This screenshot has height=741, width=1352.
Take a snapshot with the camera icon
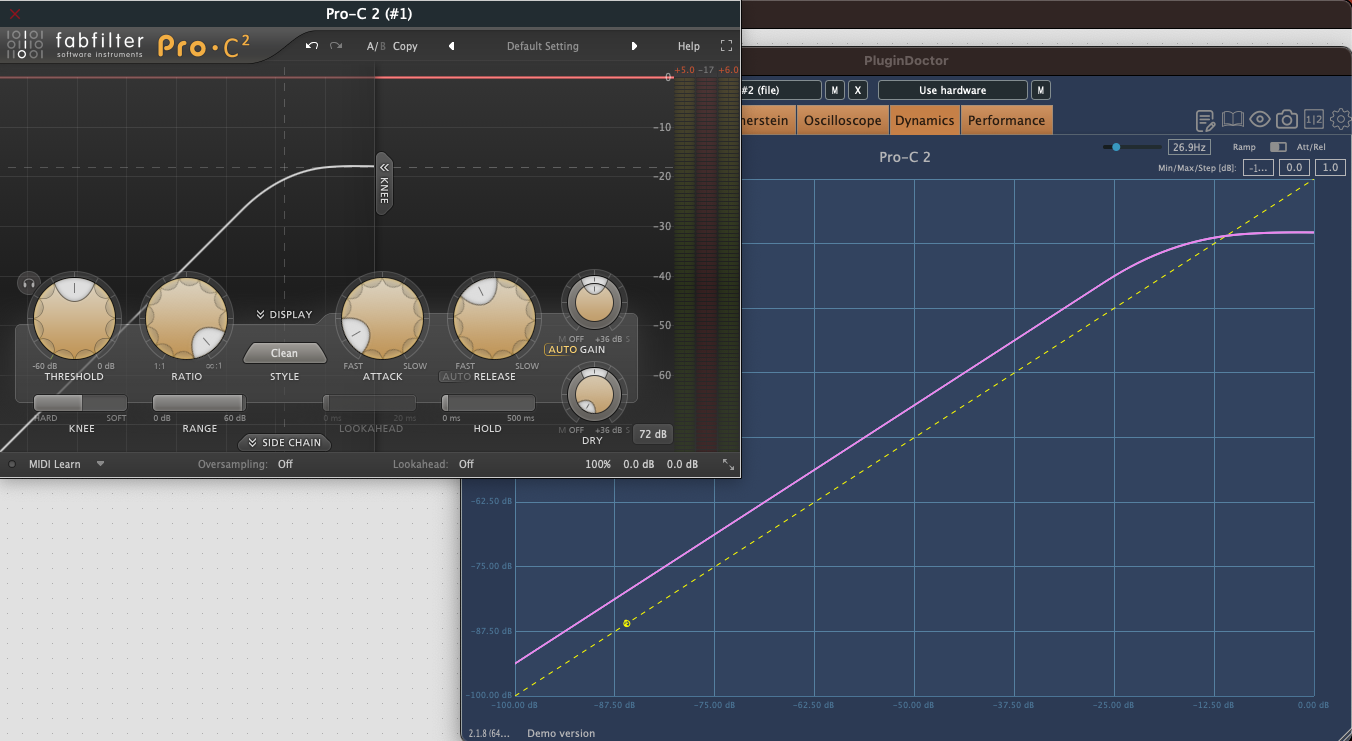(1287, 120)
